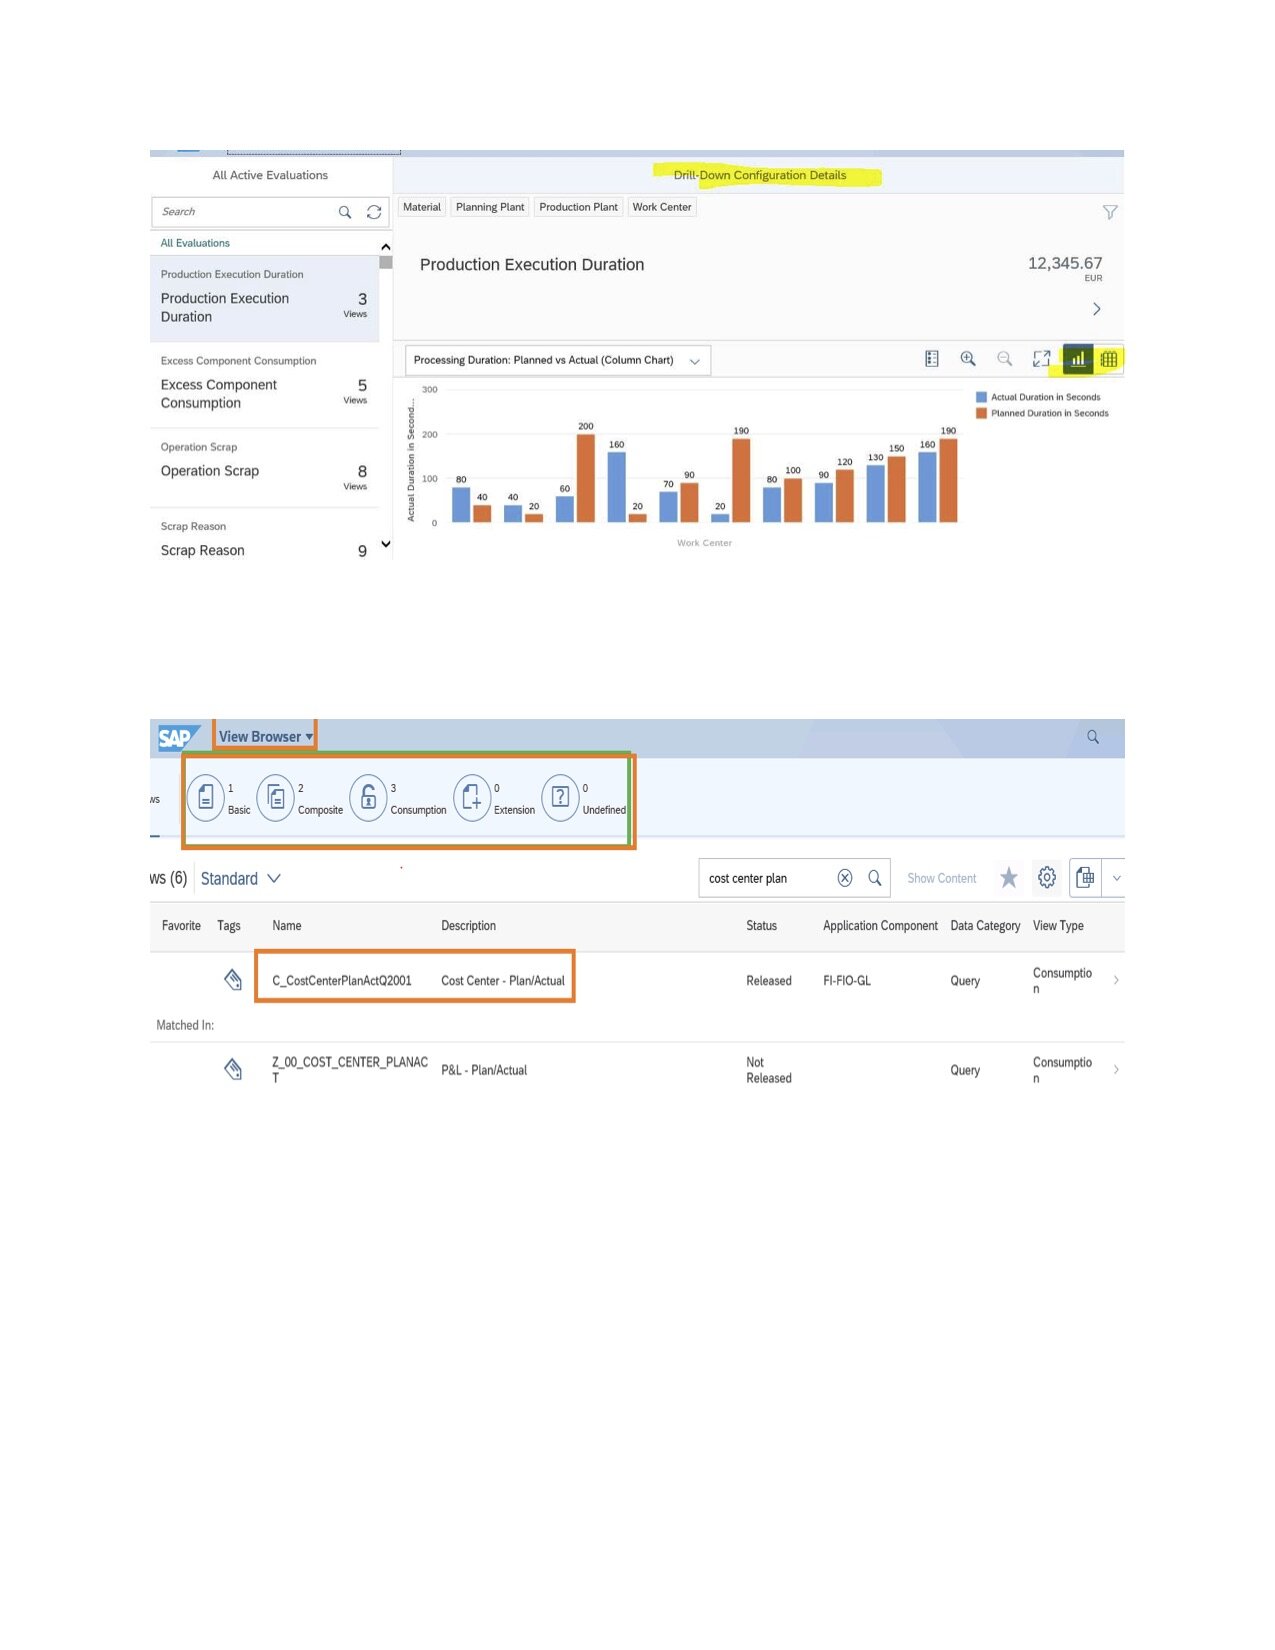
Task: Click tag icon for Z_00_COST_CENTER_PLANACT row
Action: tap(233, 1070)
